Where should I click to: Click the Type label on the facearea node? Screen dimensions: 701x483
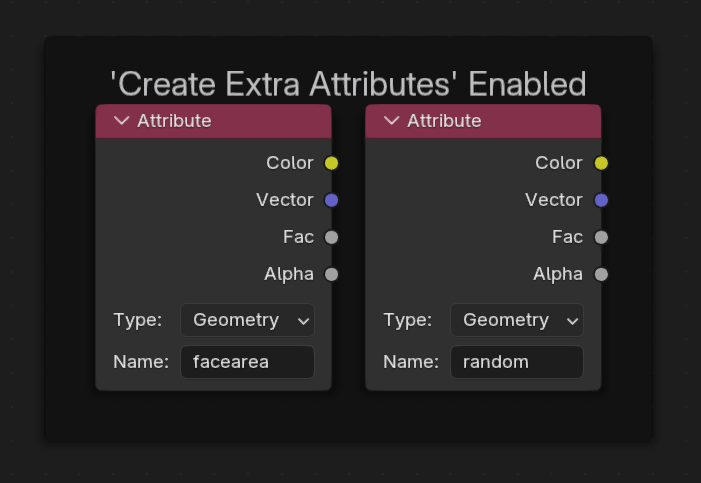tap(138, 320)
